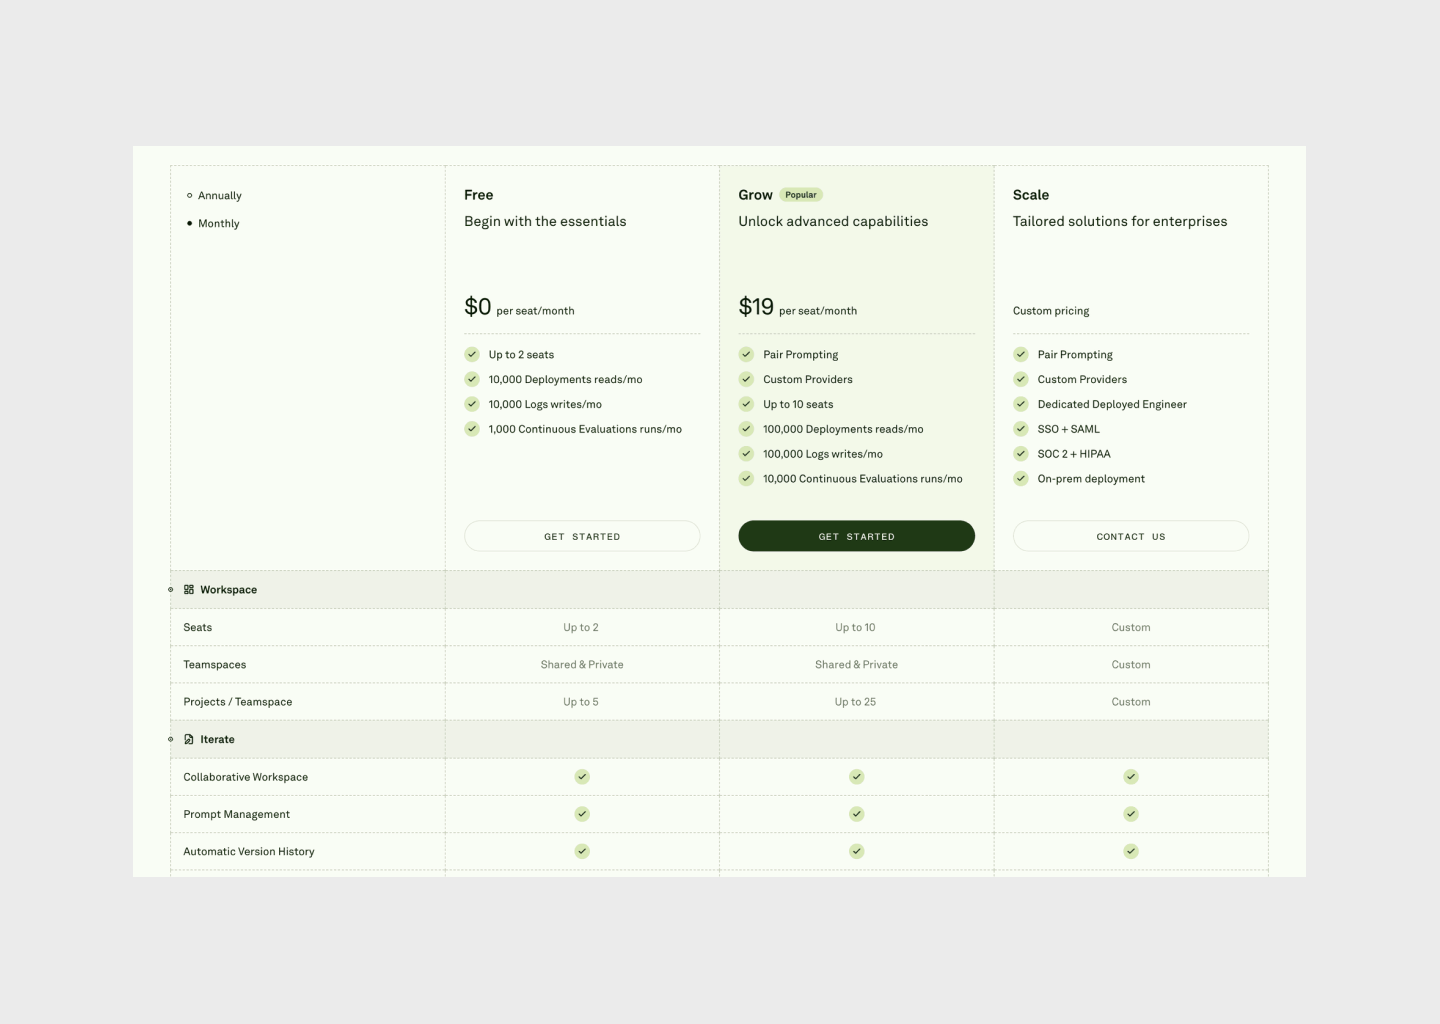Viewport: 1440px width, 1024px height.
Task: Click Get Started under Free plan
Action: pos(582,536)
